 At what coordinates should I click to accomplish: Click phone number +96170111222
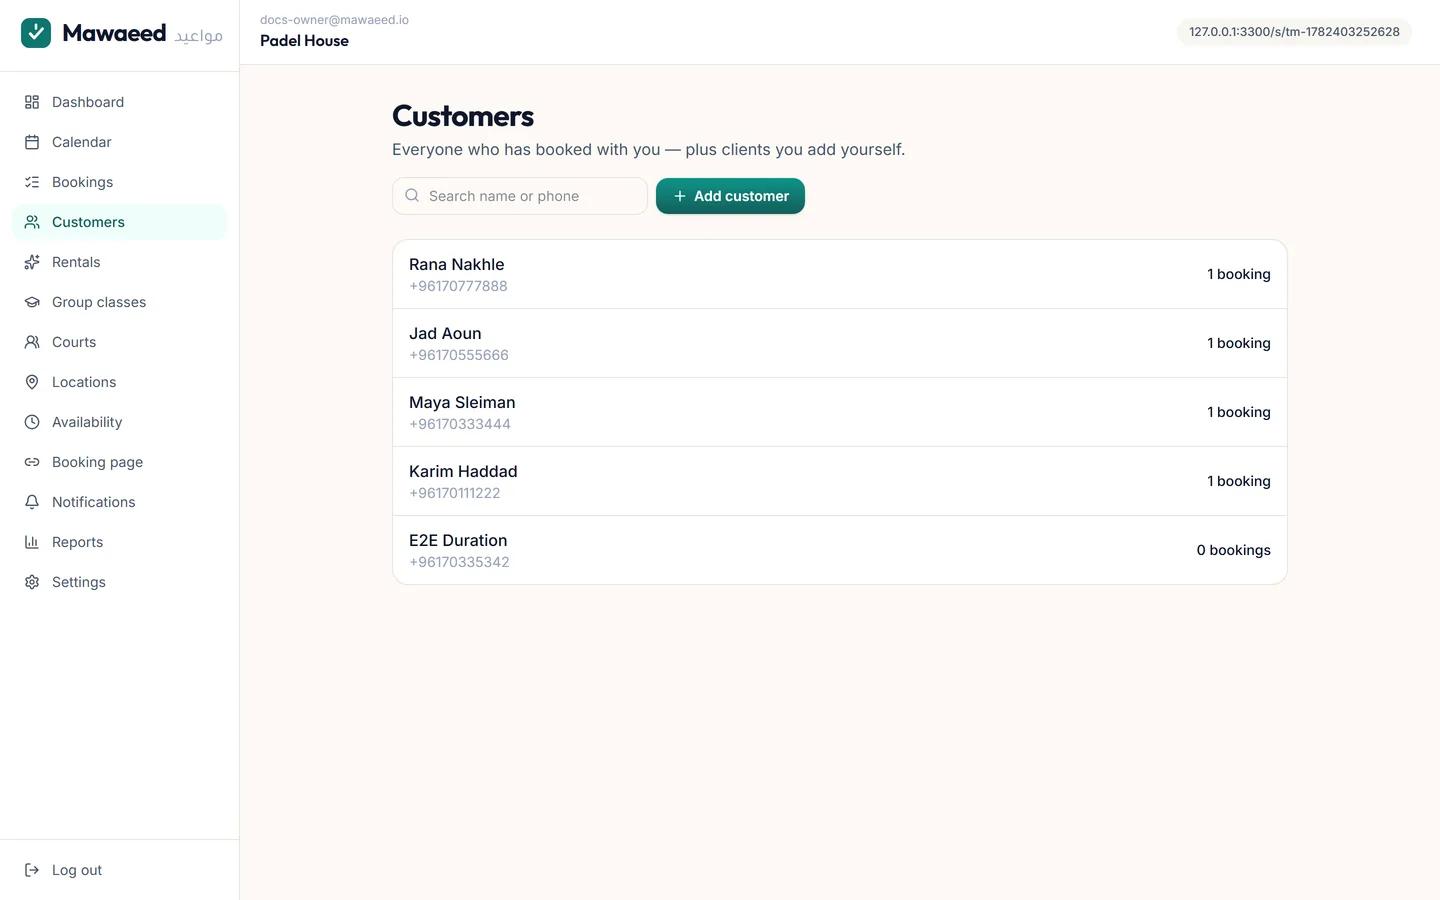[455, 493]
